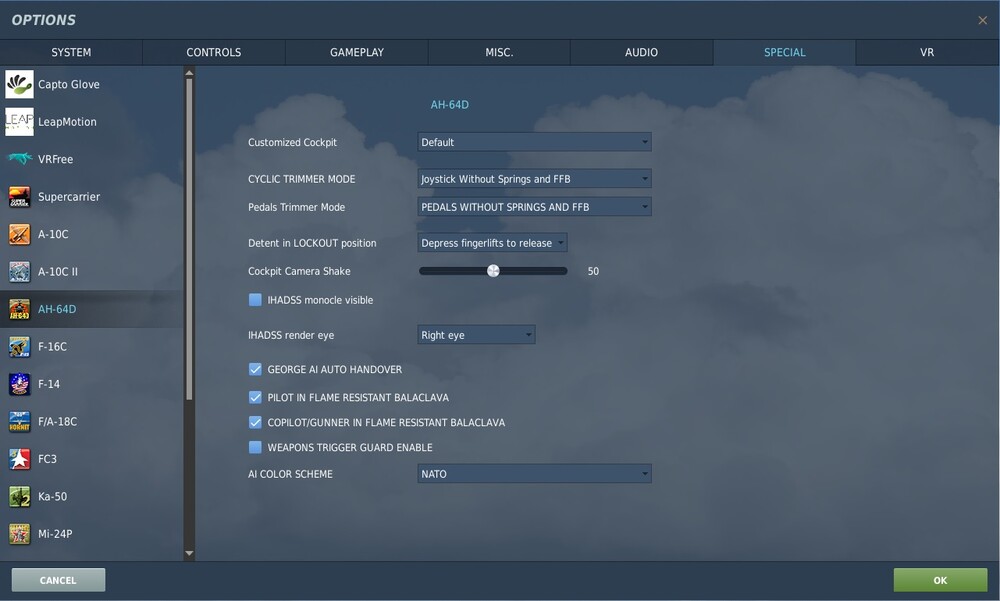
Task: Select the Supercarrier list label
Action: [69, 197]
